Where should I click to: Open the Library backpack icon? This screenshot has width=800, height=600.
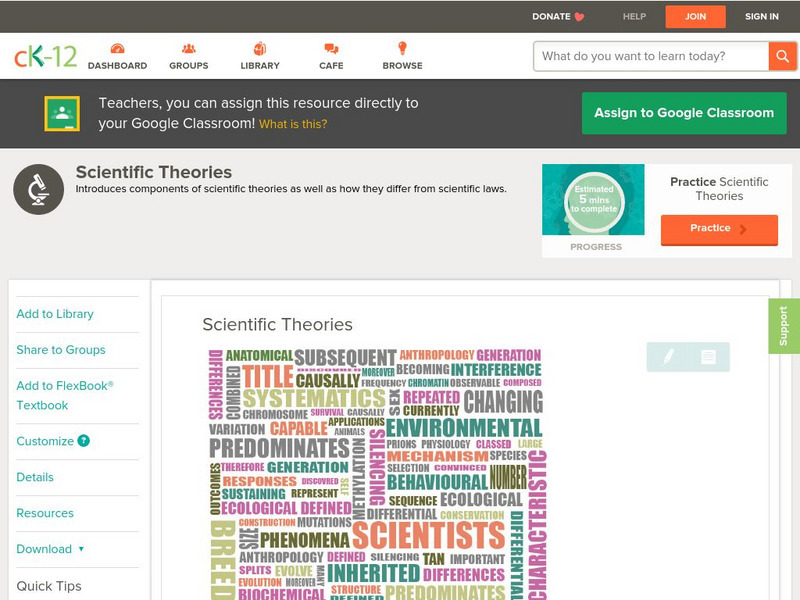(x=260, y=48)
